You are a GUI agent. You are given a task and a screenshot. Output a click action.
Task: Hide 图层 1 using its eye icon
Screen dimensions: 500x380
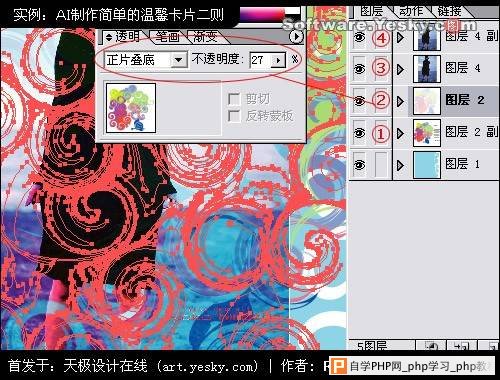point(359,165)
